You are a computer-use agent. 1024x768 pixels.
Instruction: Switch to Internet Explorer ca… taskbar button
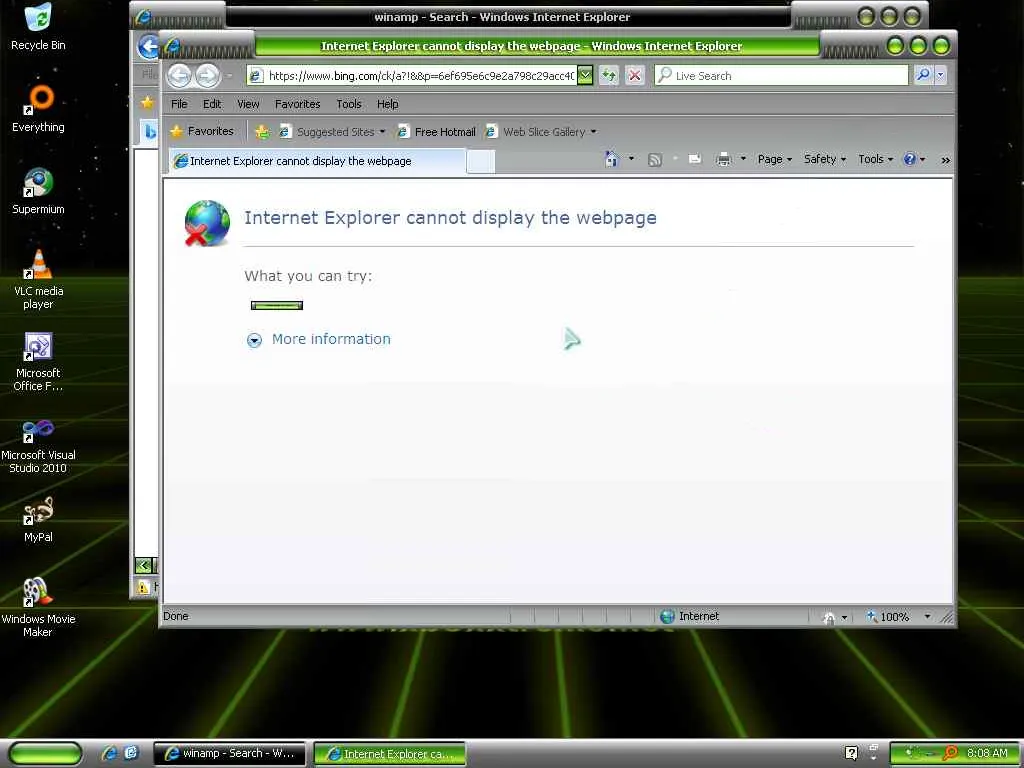[390, 754]
